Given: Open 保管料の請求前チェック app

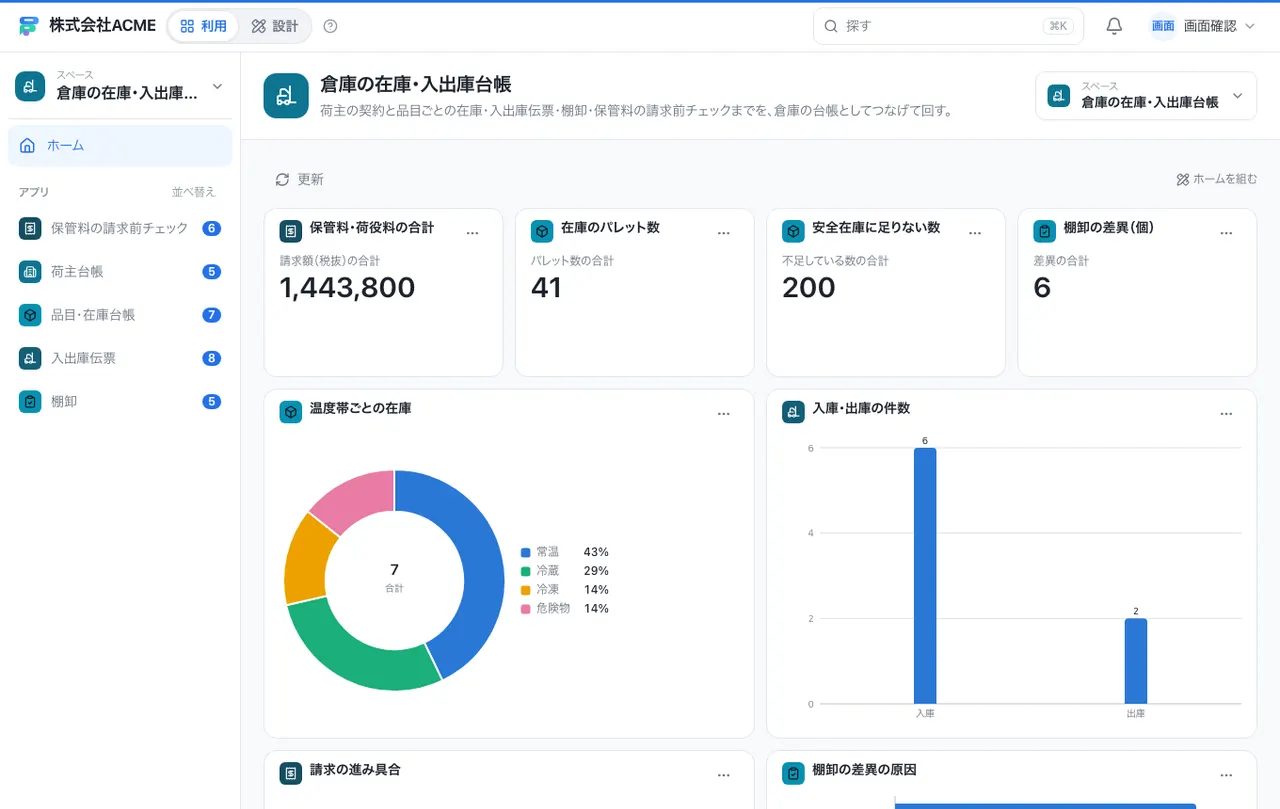Looking at the screenshot, I should click(120, 228).
